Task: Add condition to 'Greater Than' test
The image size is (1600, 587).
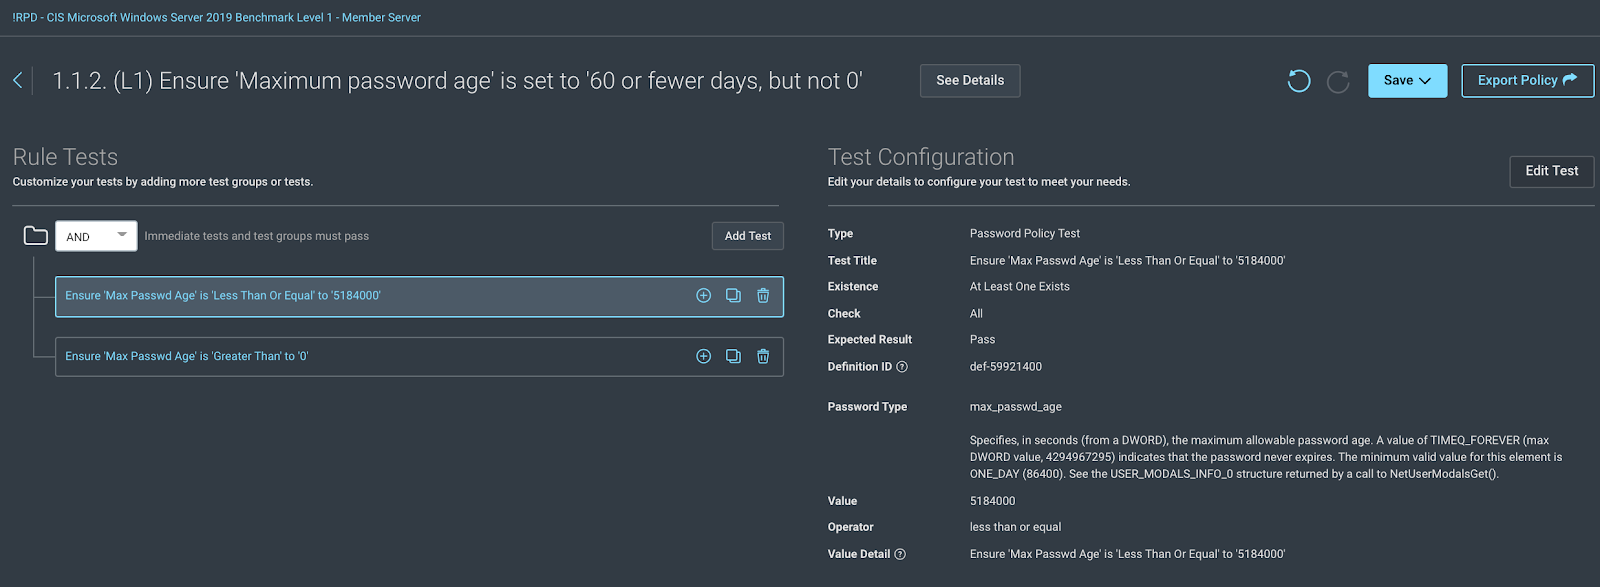Action: pyautogui.click(x=703, y=357)
